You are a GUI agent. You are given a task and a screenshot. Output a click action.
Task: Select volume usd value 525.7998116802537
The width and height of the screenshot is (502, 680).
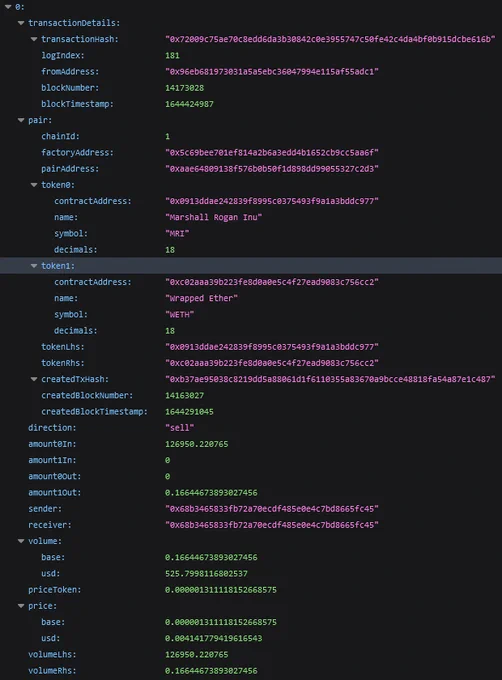(206, 573)
